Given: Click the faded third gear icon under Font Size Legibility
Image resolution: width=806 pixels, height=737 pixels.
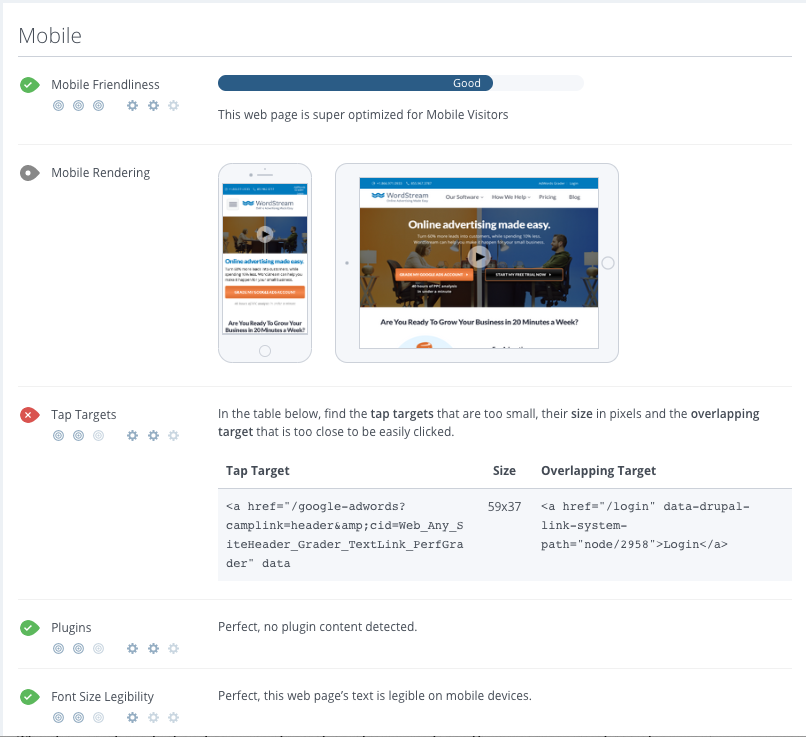Looking at the screenshot, I should [x=173, y=717].
